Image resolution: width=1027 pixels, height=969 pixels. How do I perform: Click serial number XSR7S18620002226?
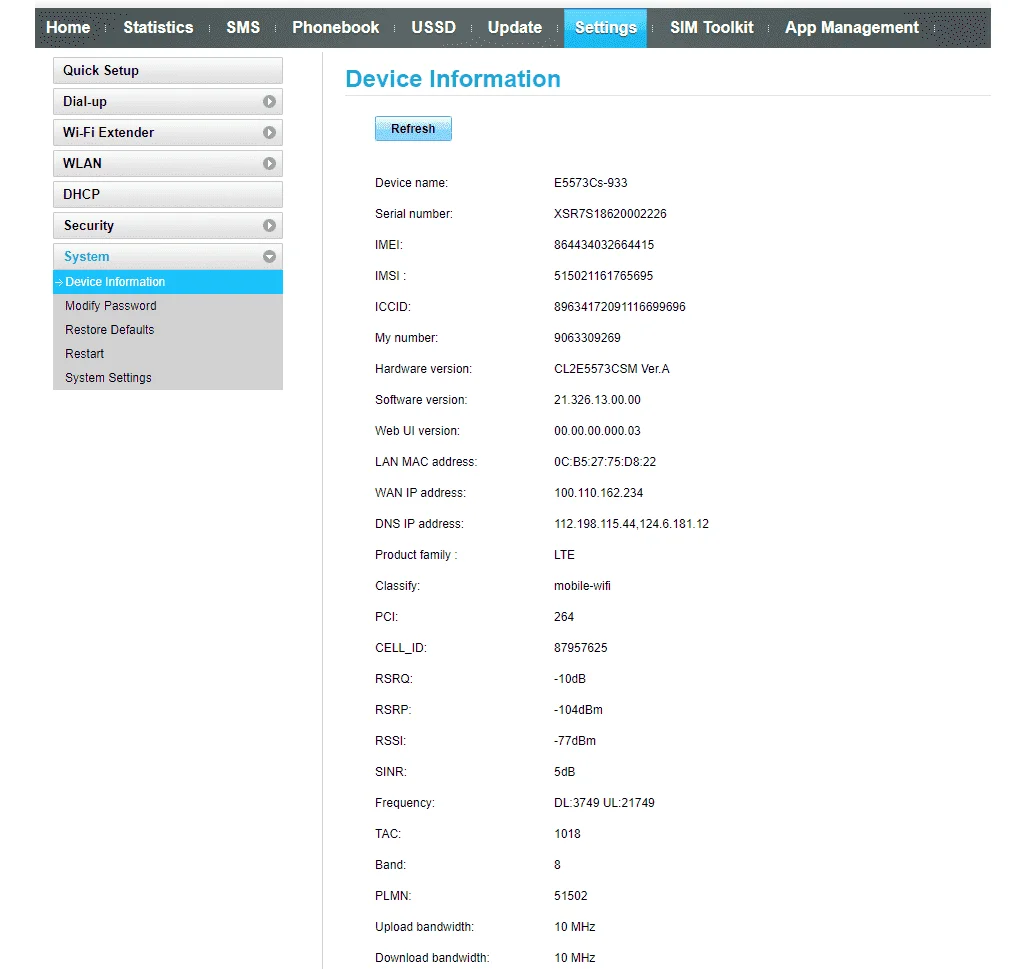point(610,214)
